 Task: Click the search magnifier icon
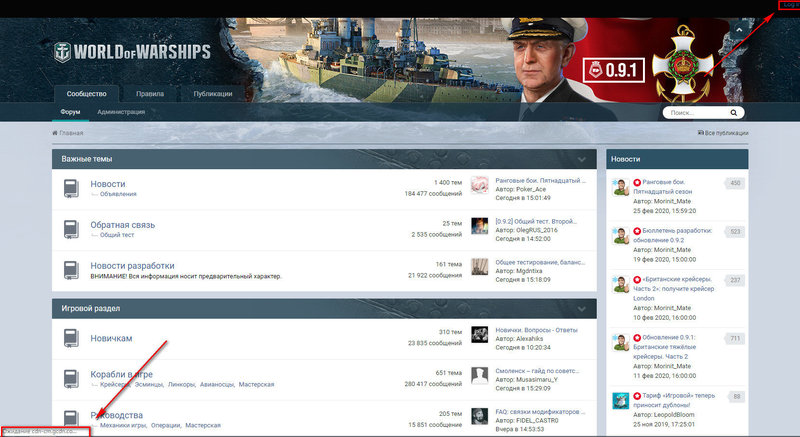tap(733, 113)
